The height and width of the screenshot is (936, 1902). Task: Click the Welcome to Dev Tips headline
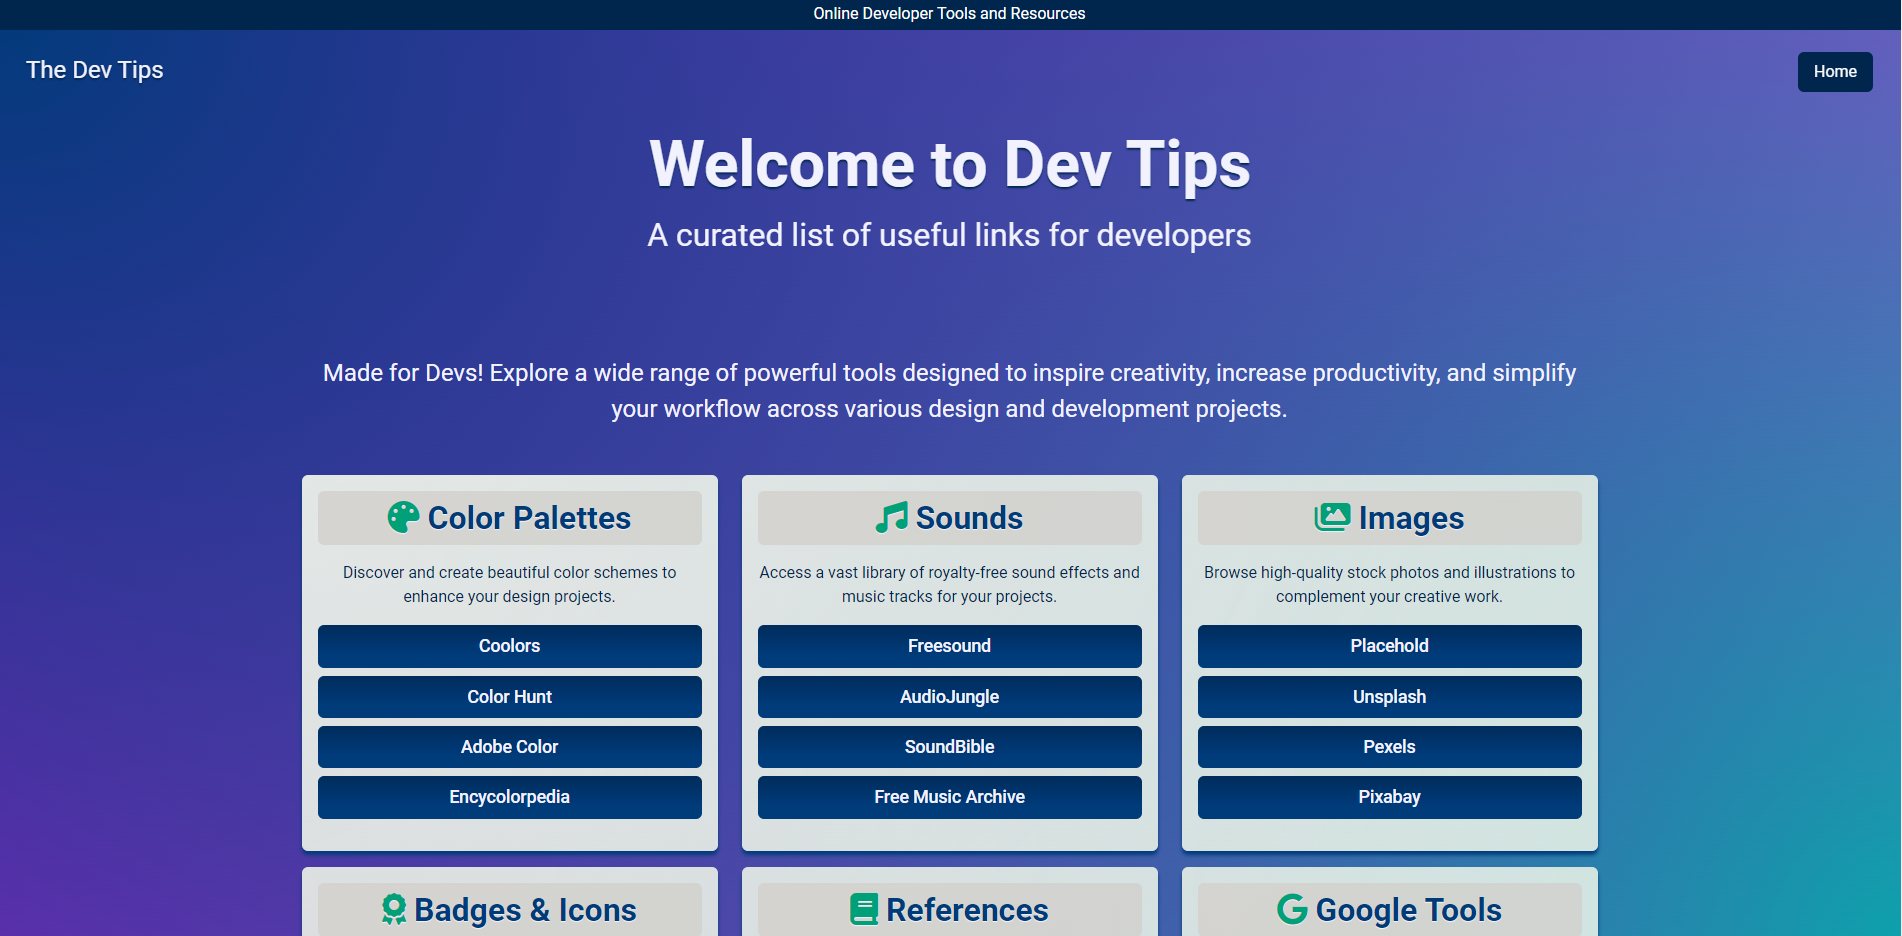coord(950,164)
